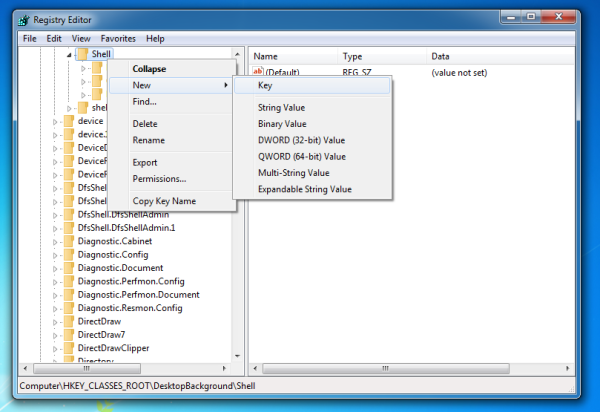Expand the DfsShell.DfsShellAdmin.1 node

click(55, 229)
